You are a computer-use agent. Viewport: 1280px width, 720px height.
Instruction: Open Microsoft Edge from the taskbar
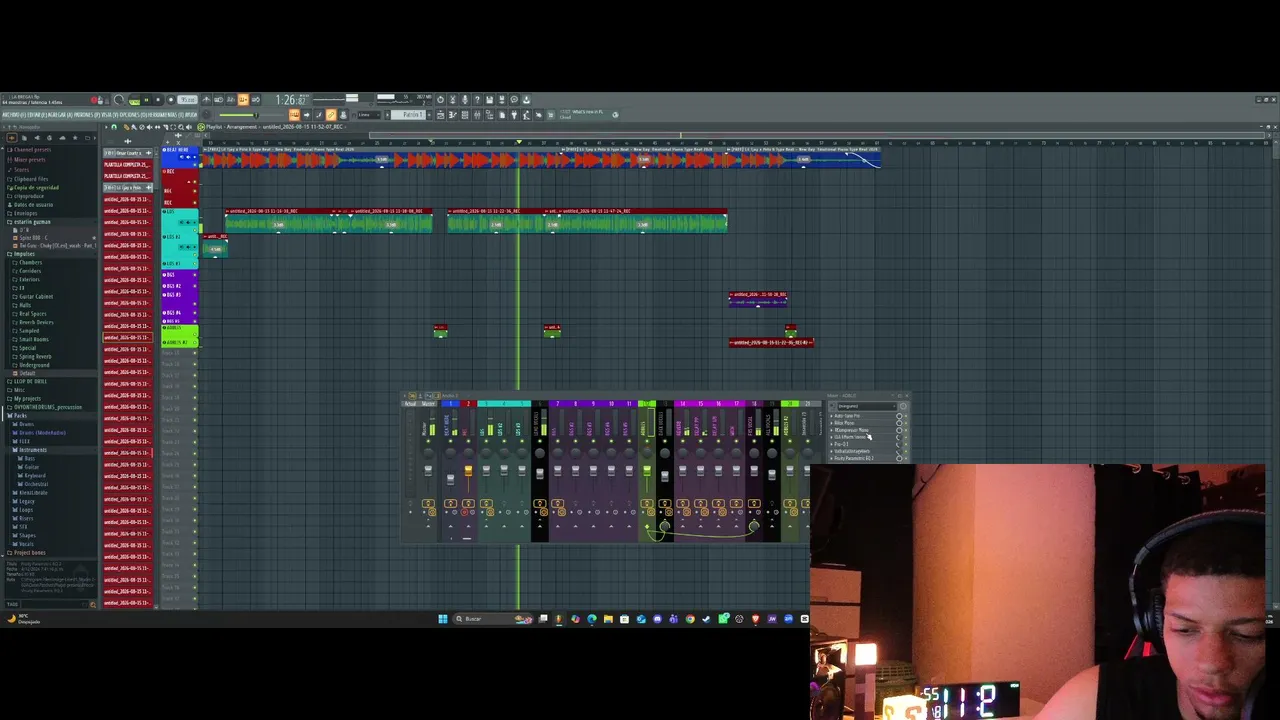click(592, 619)
